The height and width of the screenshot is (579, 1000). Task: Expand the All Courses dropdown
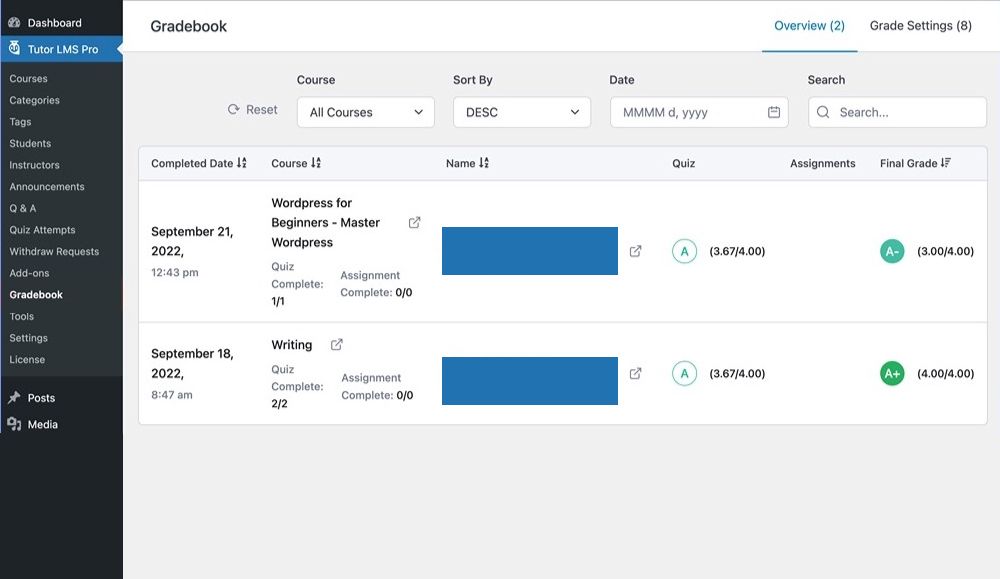365,113
